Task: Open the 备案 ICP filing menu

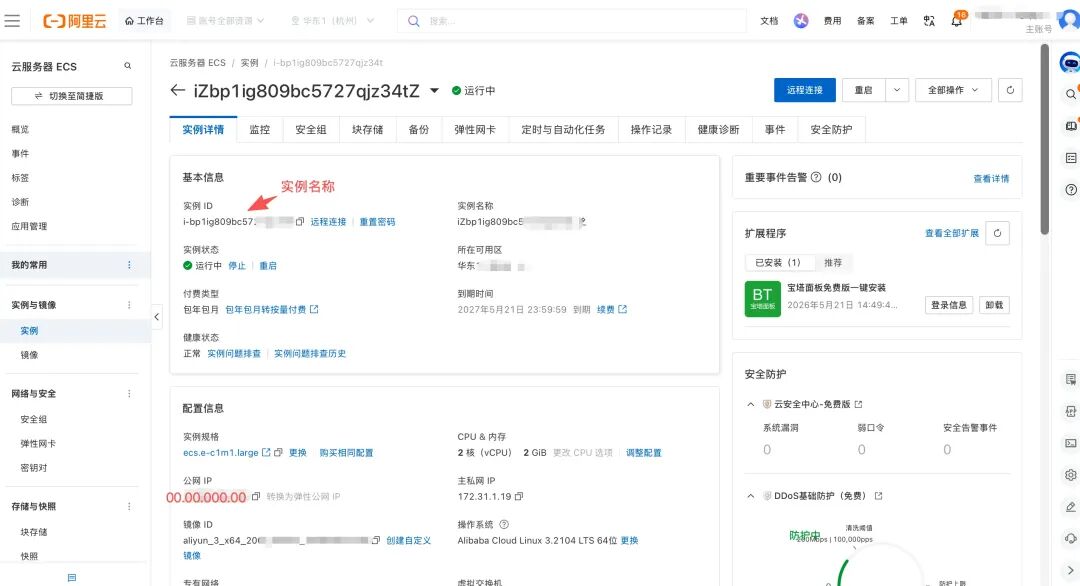Action: coord(865,21)
